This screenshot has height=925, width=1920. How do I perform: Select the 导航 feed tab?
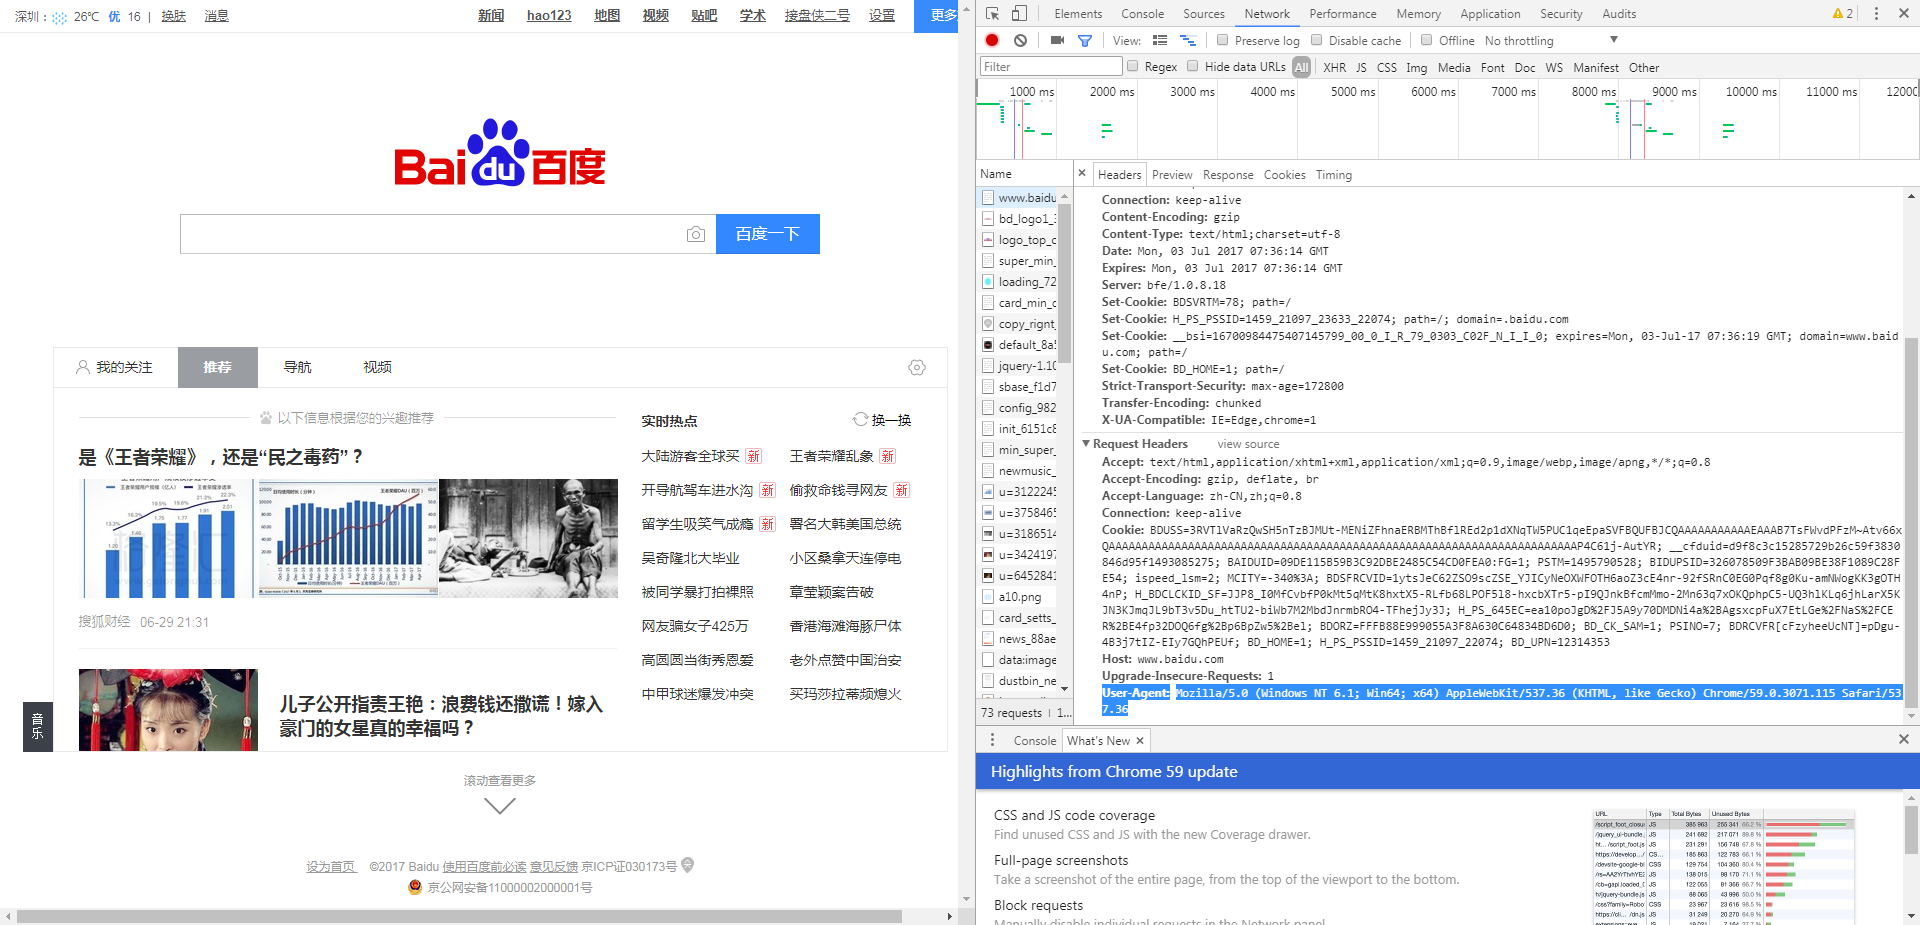pyautogui.click(x=297, y=367)
